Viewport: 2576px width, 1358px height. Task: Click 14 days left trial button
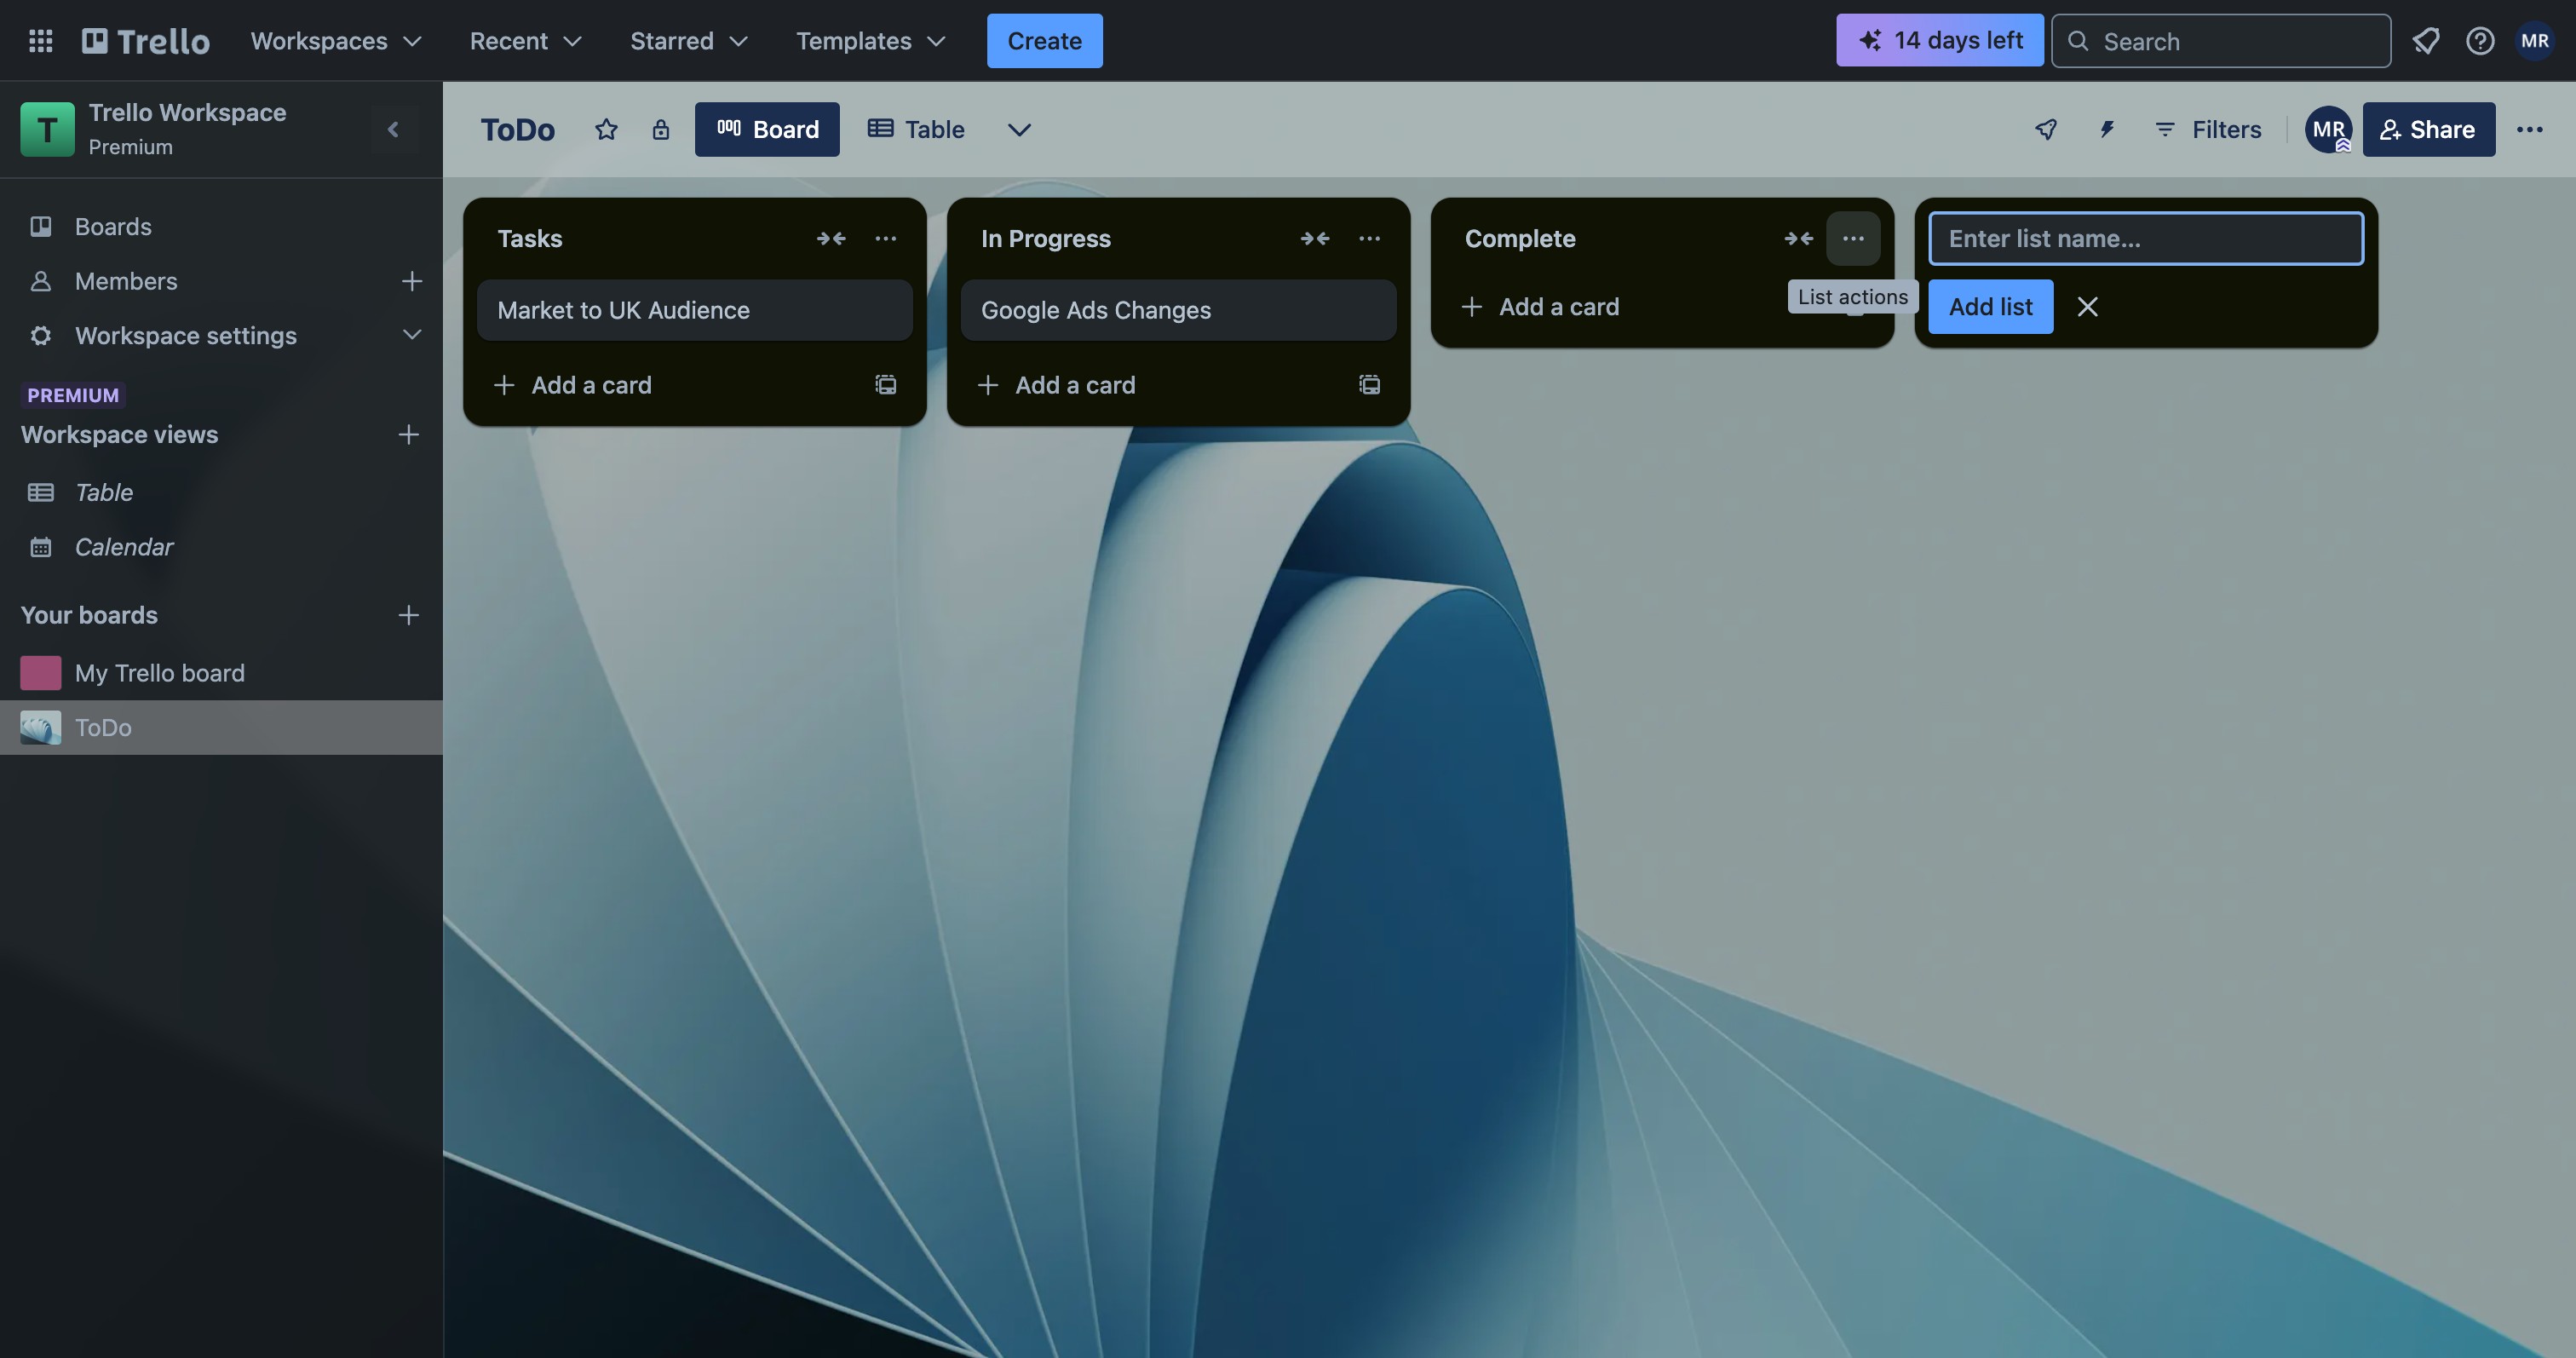click(x=1939, y=40)
